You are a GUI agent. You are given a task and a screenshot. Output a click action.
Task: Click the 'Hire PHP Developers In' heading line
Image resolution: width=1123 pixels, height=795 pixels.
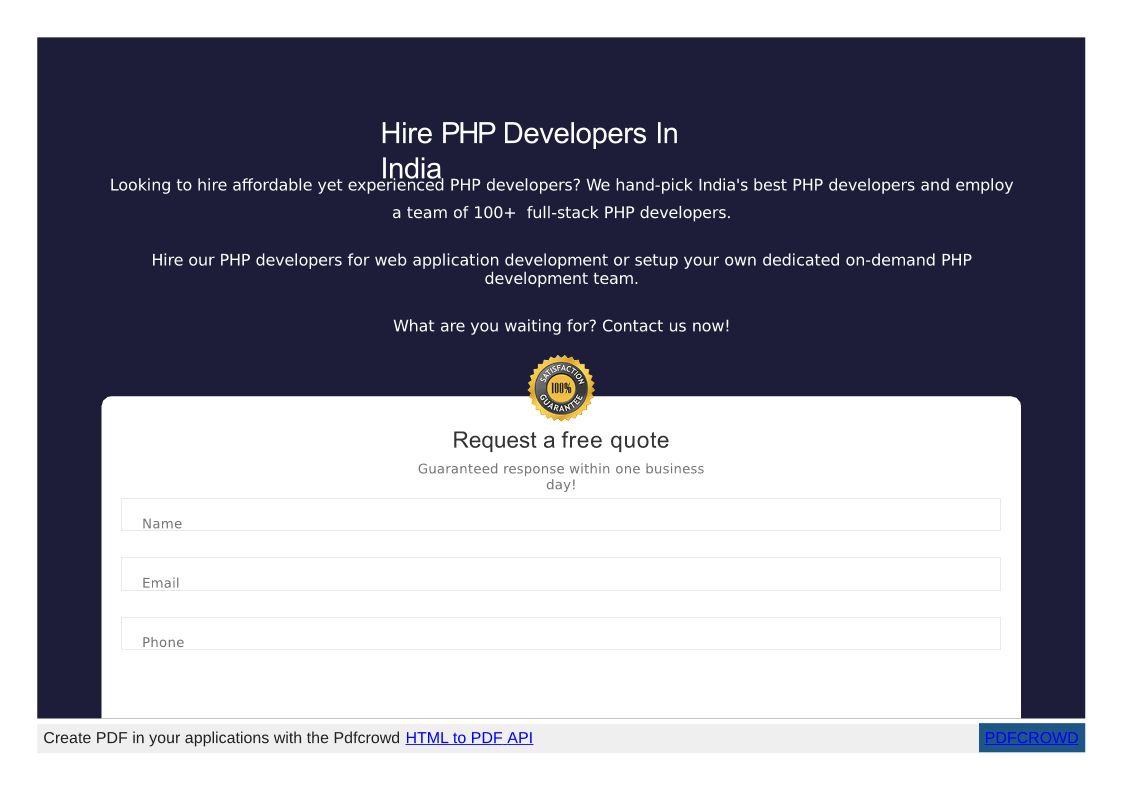click(529, 134)
